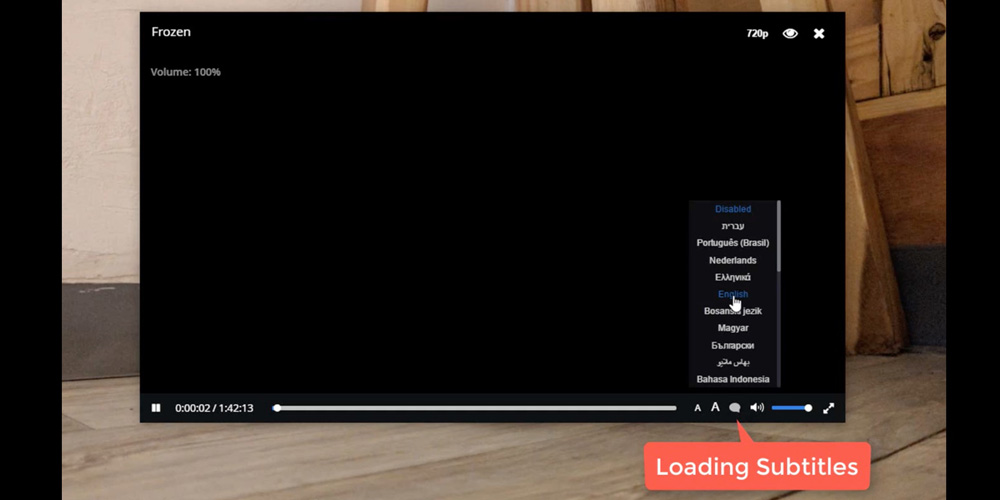Open the 720p quality selector
This screenshot has width=1000, height=500.
pyautogui.click(x=757, y=34)
